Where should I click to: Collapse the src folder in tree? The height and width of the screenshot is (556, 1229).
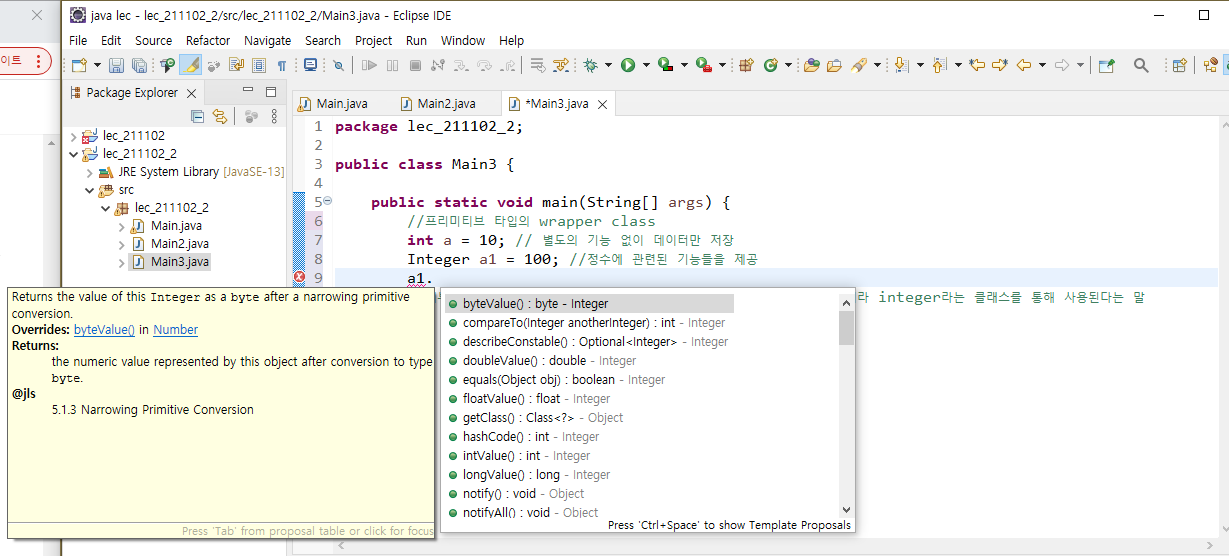(89, 190)
